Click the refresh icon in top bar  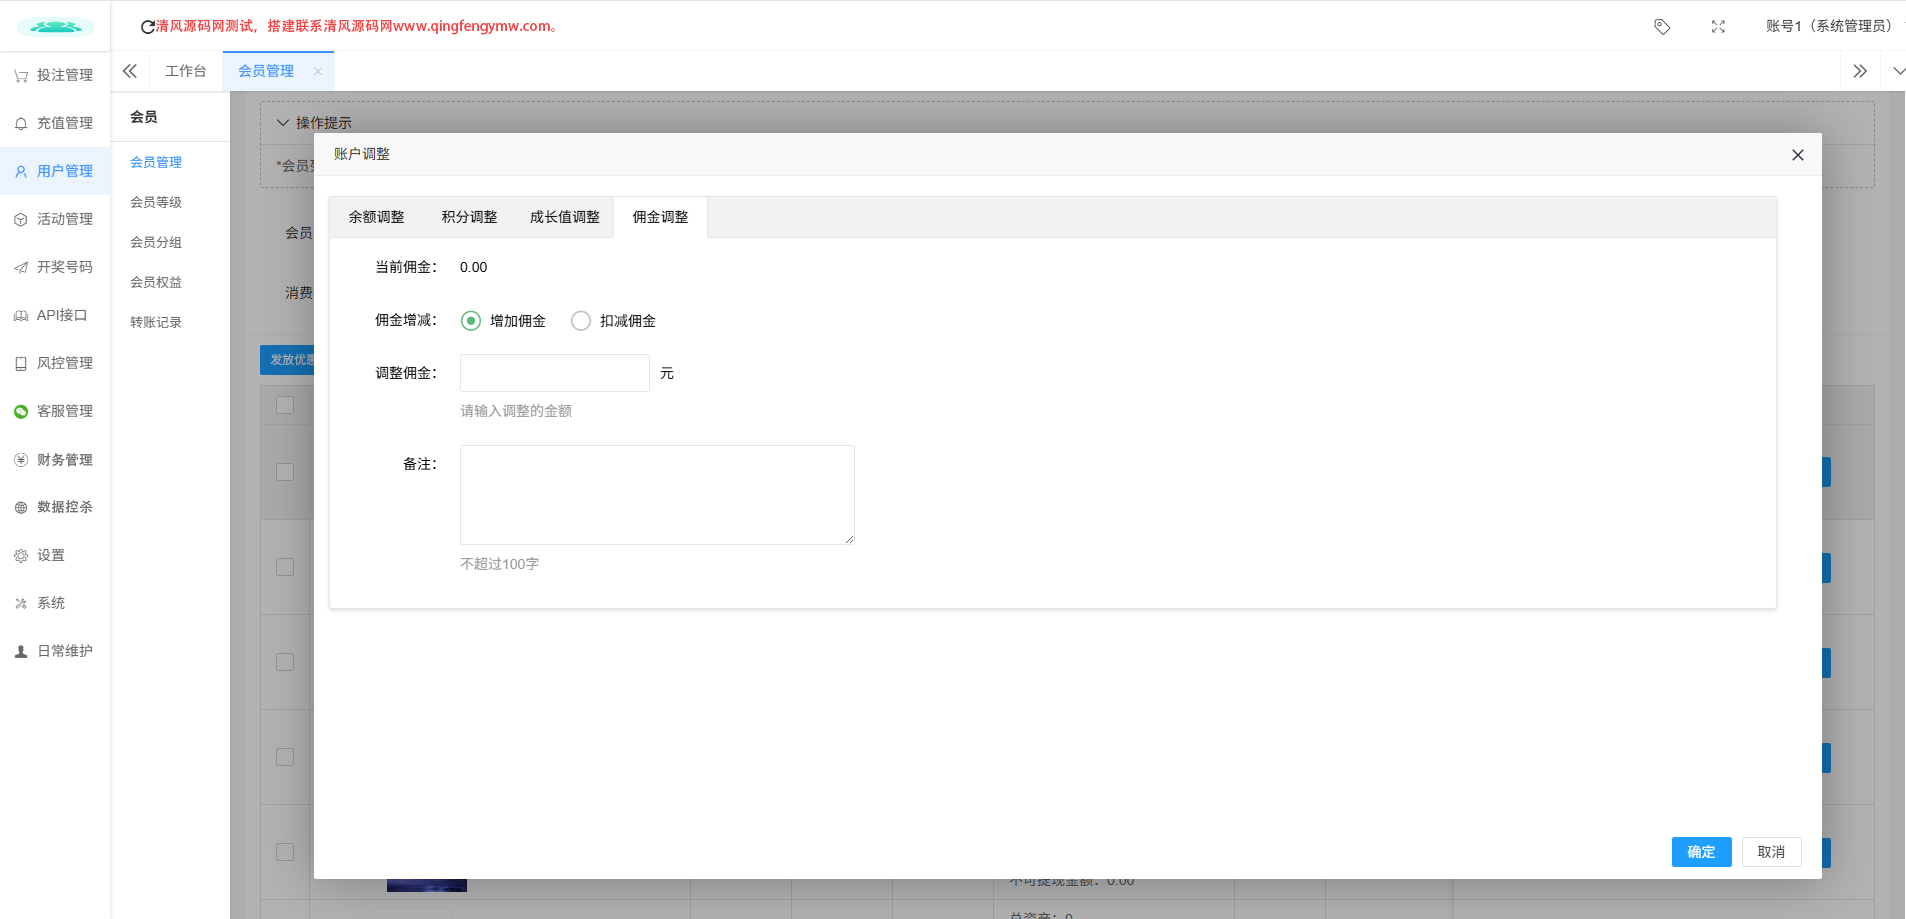point(147,27)
